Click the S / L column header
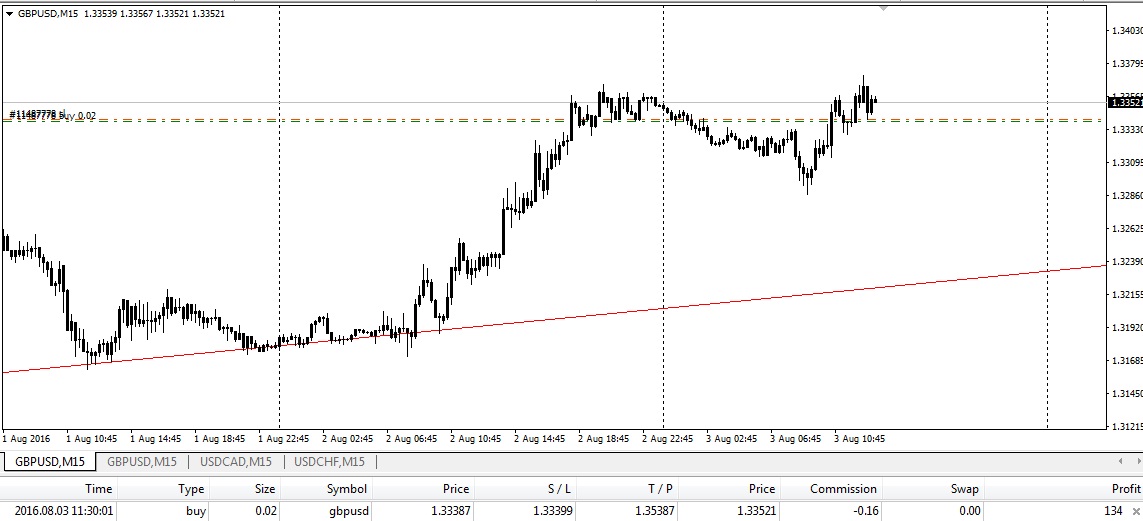1143x521 pixels. (x=557, y=489)
